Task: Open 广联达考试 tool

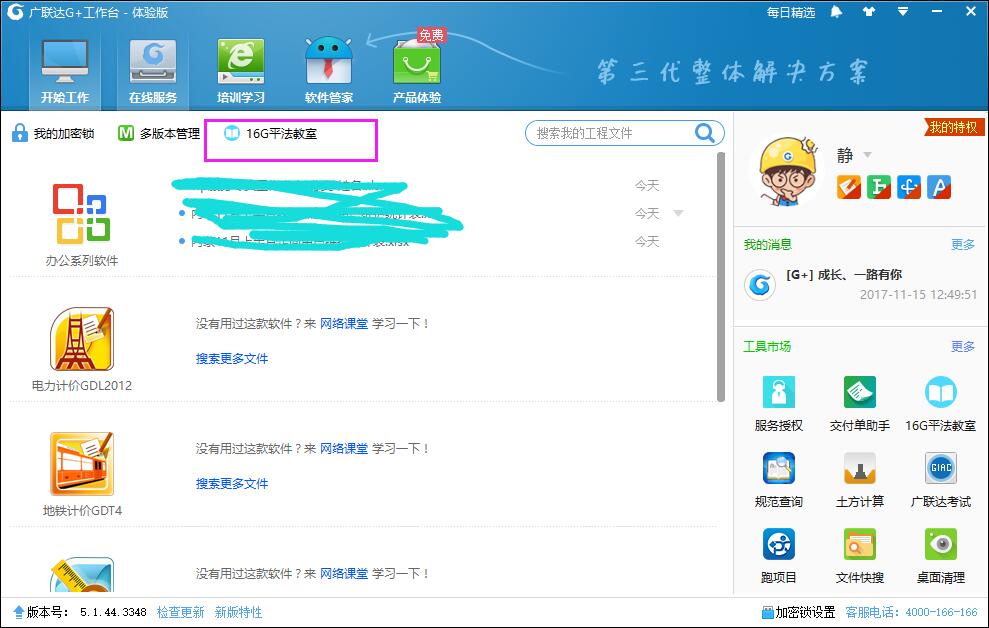Action: coord(940,479)
